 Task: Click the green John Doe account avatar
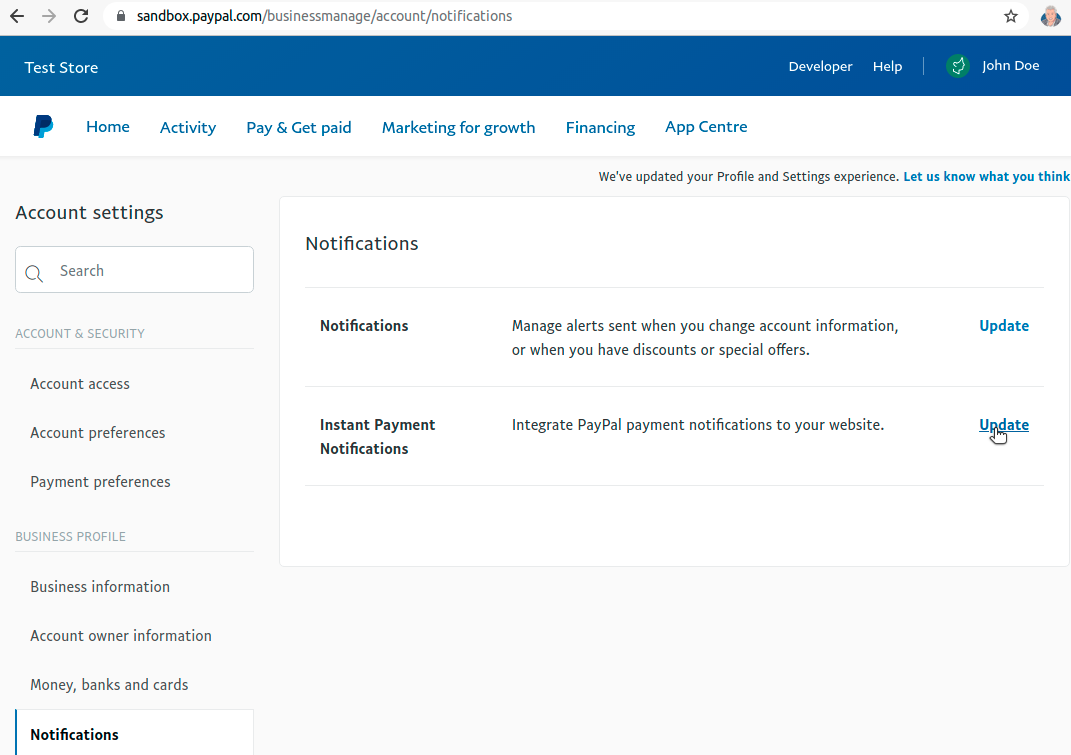pyautogui.click(x=958, y=66)
